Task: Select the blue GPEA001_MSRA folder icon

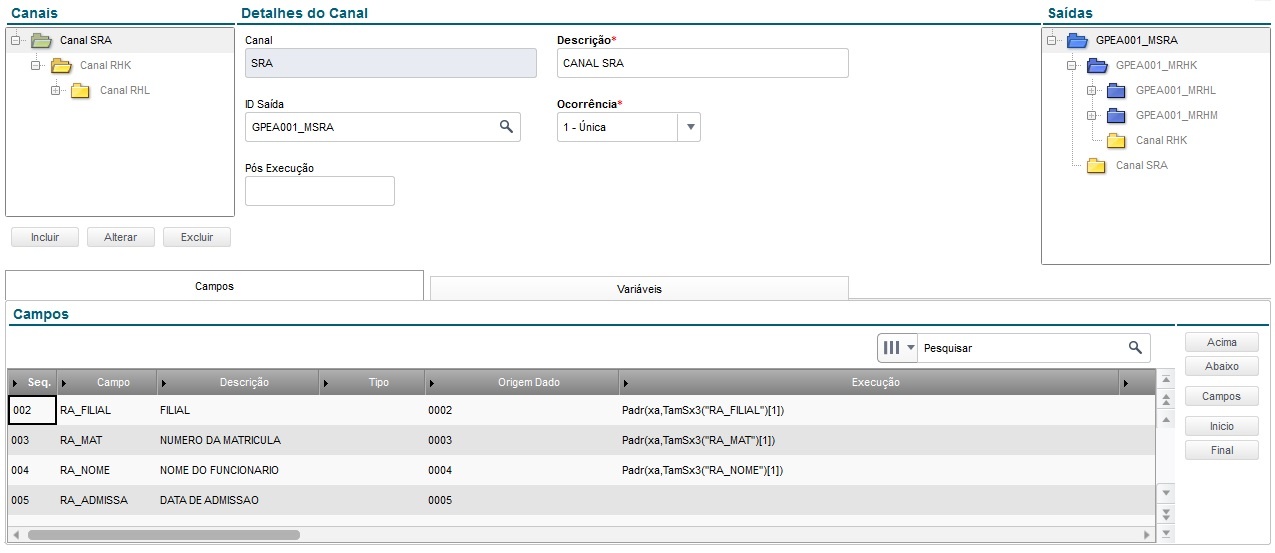Action: (1077, 41)
